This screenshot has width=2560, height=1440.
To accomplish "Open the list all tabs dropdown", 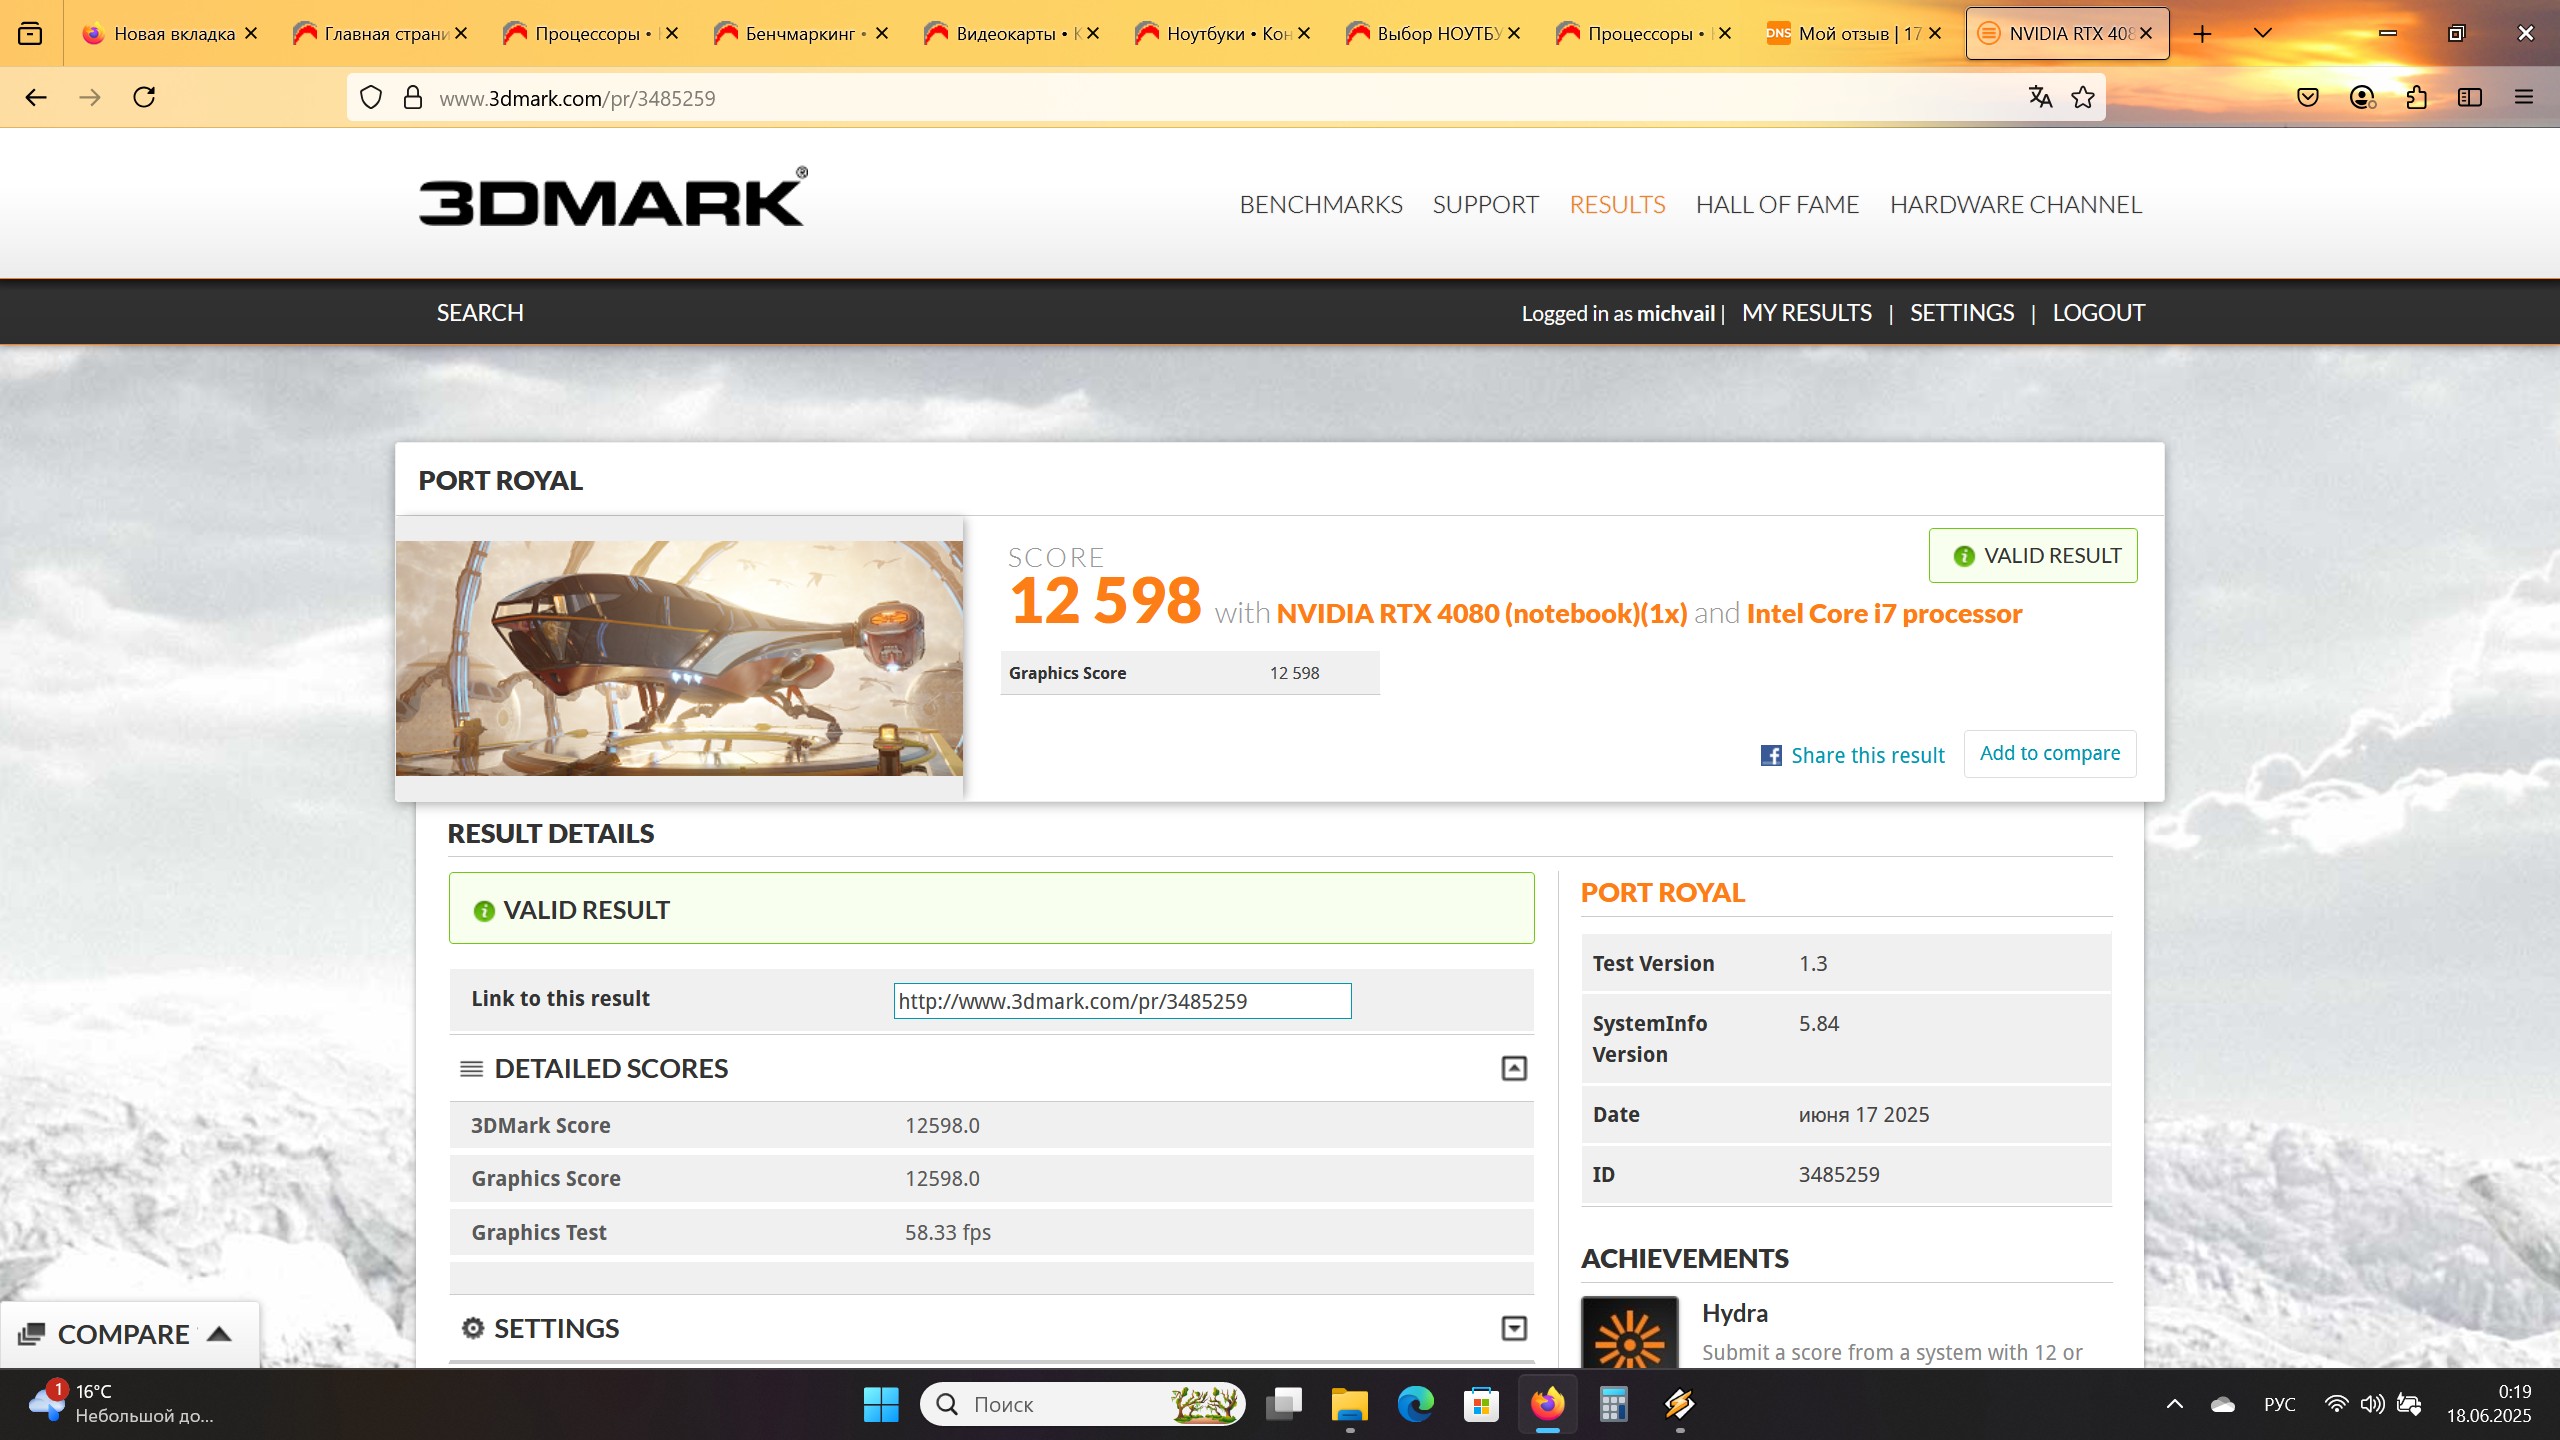I will tap(2263, 33).
